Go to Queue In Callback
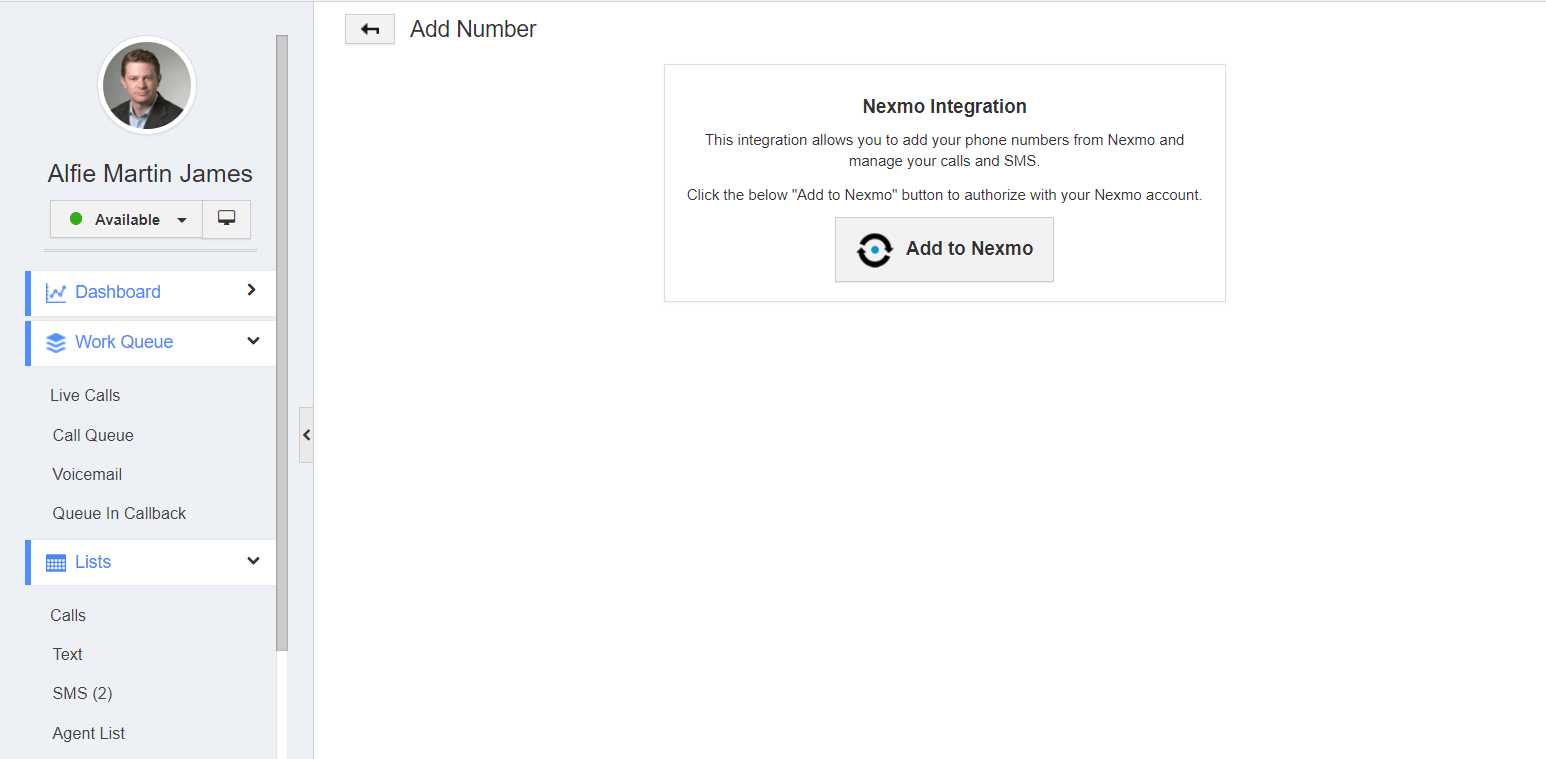Screen dimensions: 1546x759 click(119, 514)
